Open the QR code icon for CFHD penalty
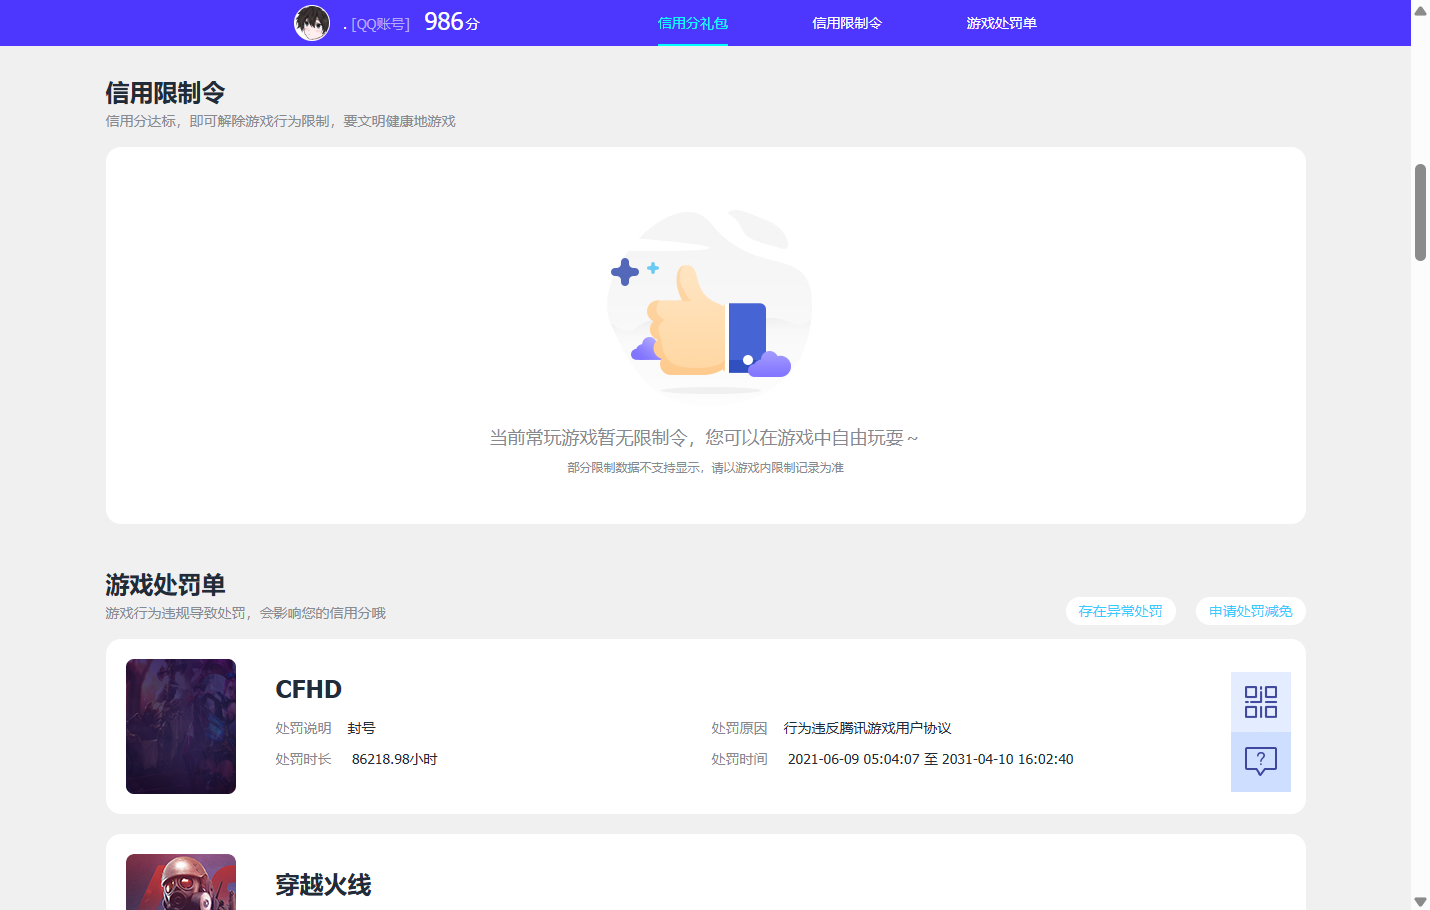The width and height of the screenshot is (1430, 910). click(1261, 702)
